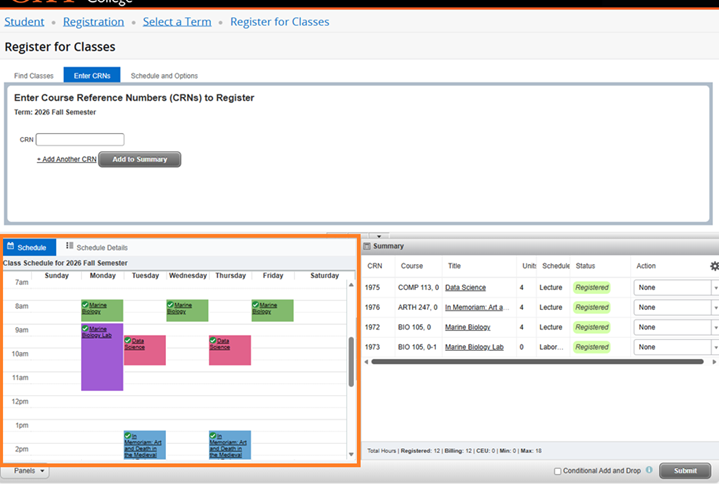Click the Title column header
The width and height of the screenshot is (719, 484).
[454, 266]
